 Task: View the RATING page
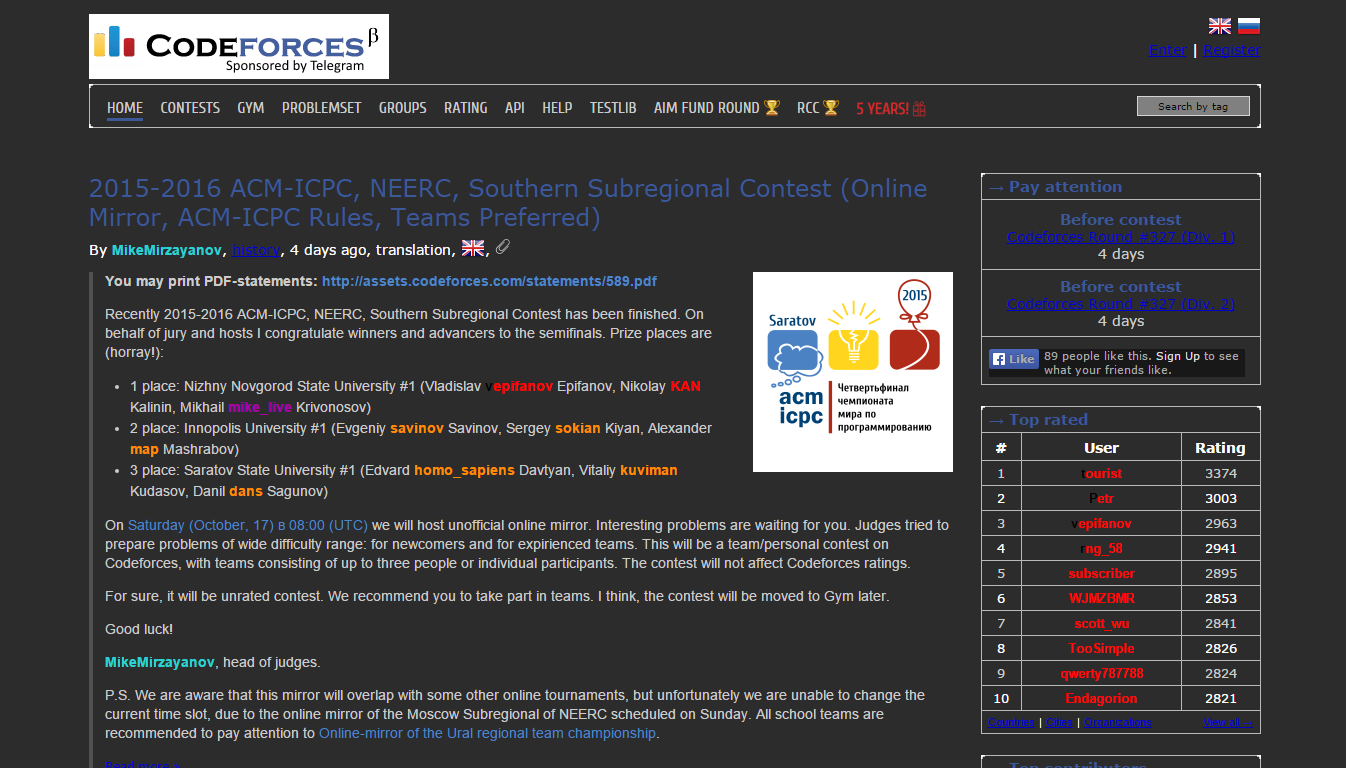(x=466, y=108)
